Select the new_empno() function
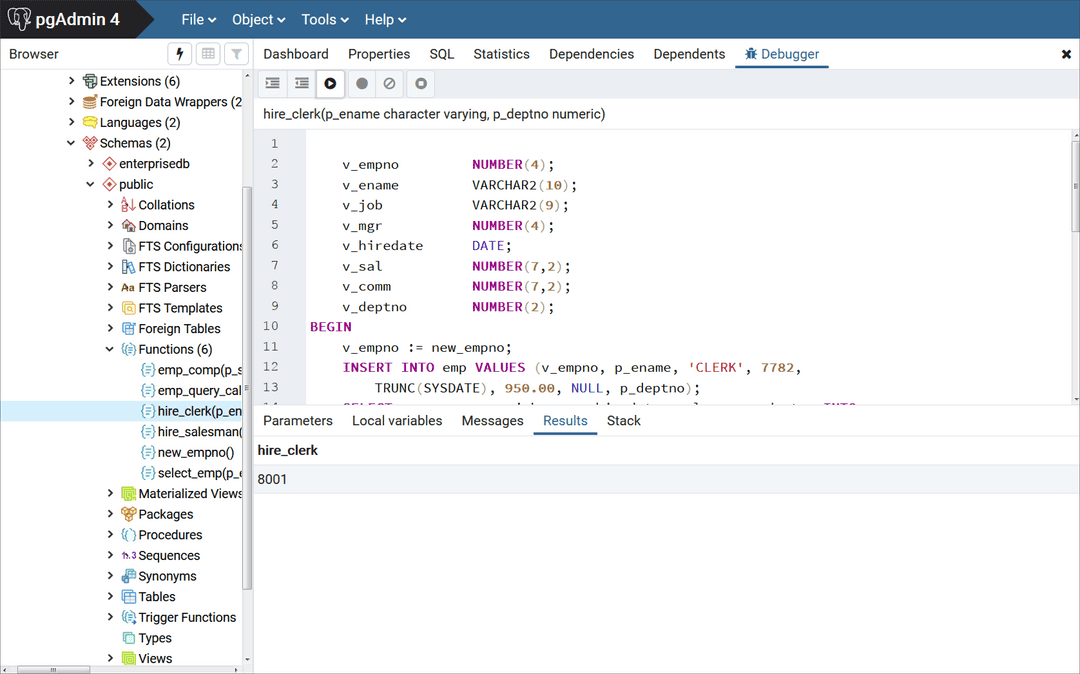The image size is (1080, 674). tap(195, 452)
